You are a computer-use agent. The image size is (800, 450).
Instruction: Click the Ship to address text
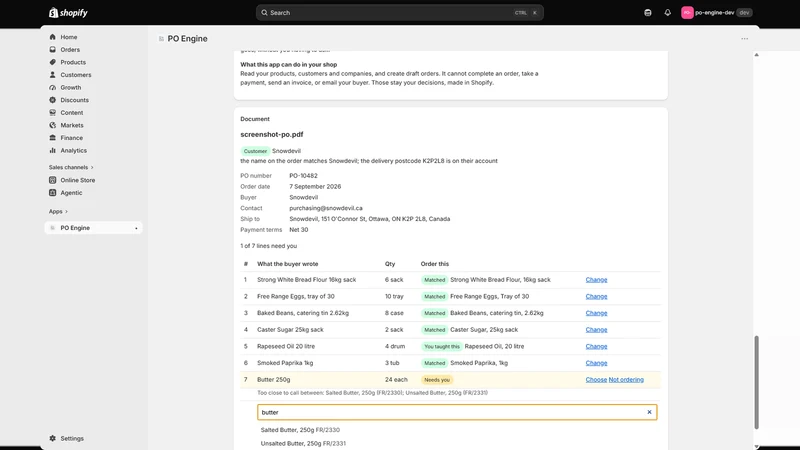point(369,219)
